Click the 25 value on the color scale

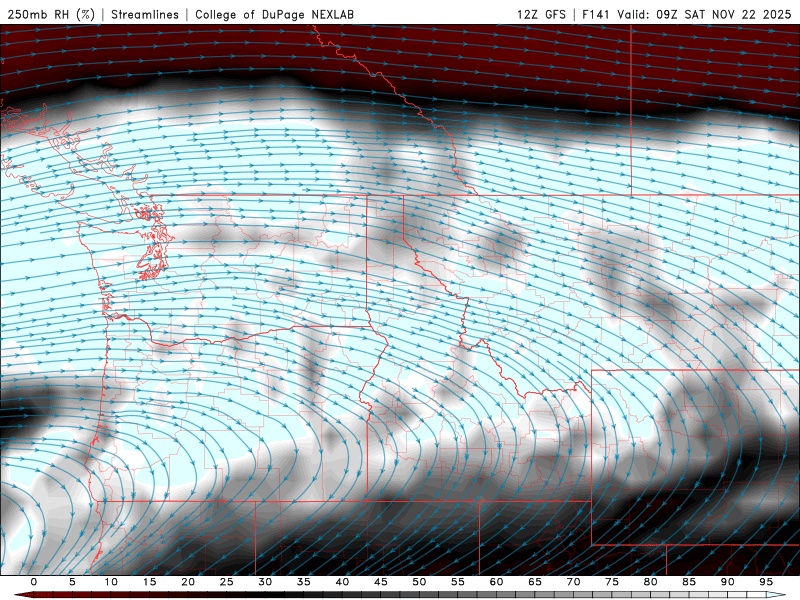click(x=227, y=582)
